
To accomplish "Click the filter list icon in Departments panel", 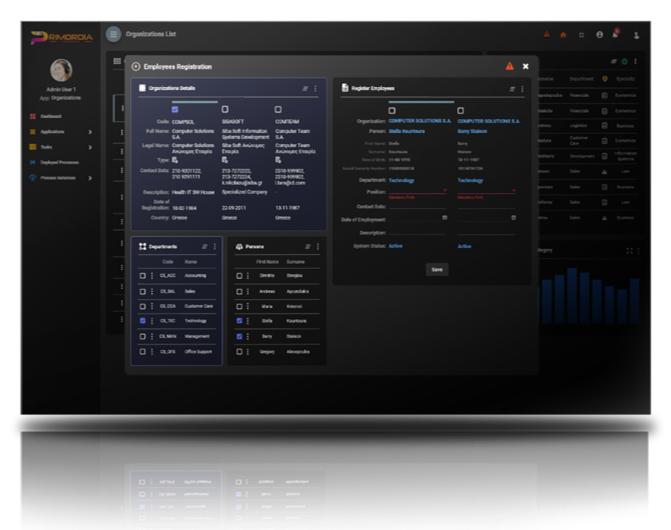I will pyautogui.click(x=204, y=246).
